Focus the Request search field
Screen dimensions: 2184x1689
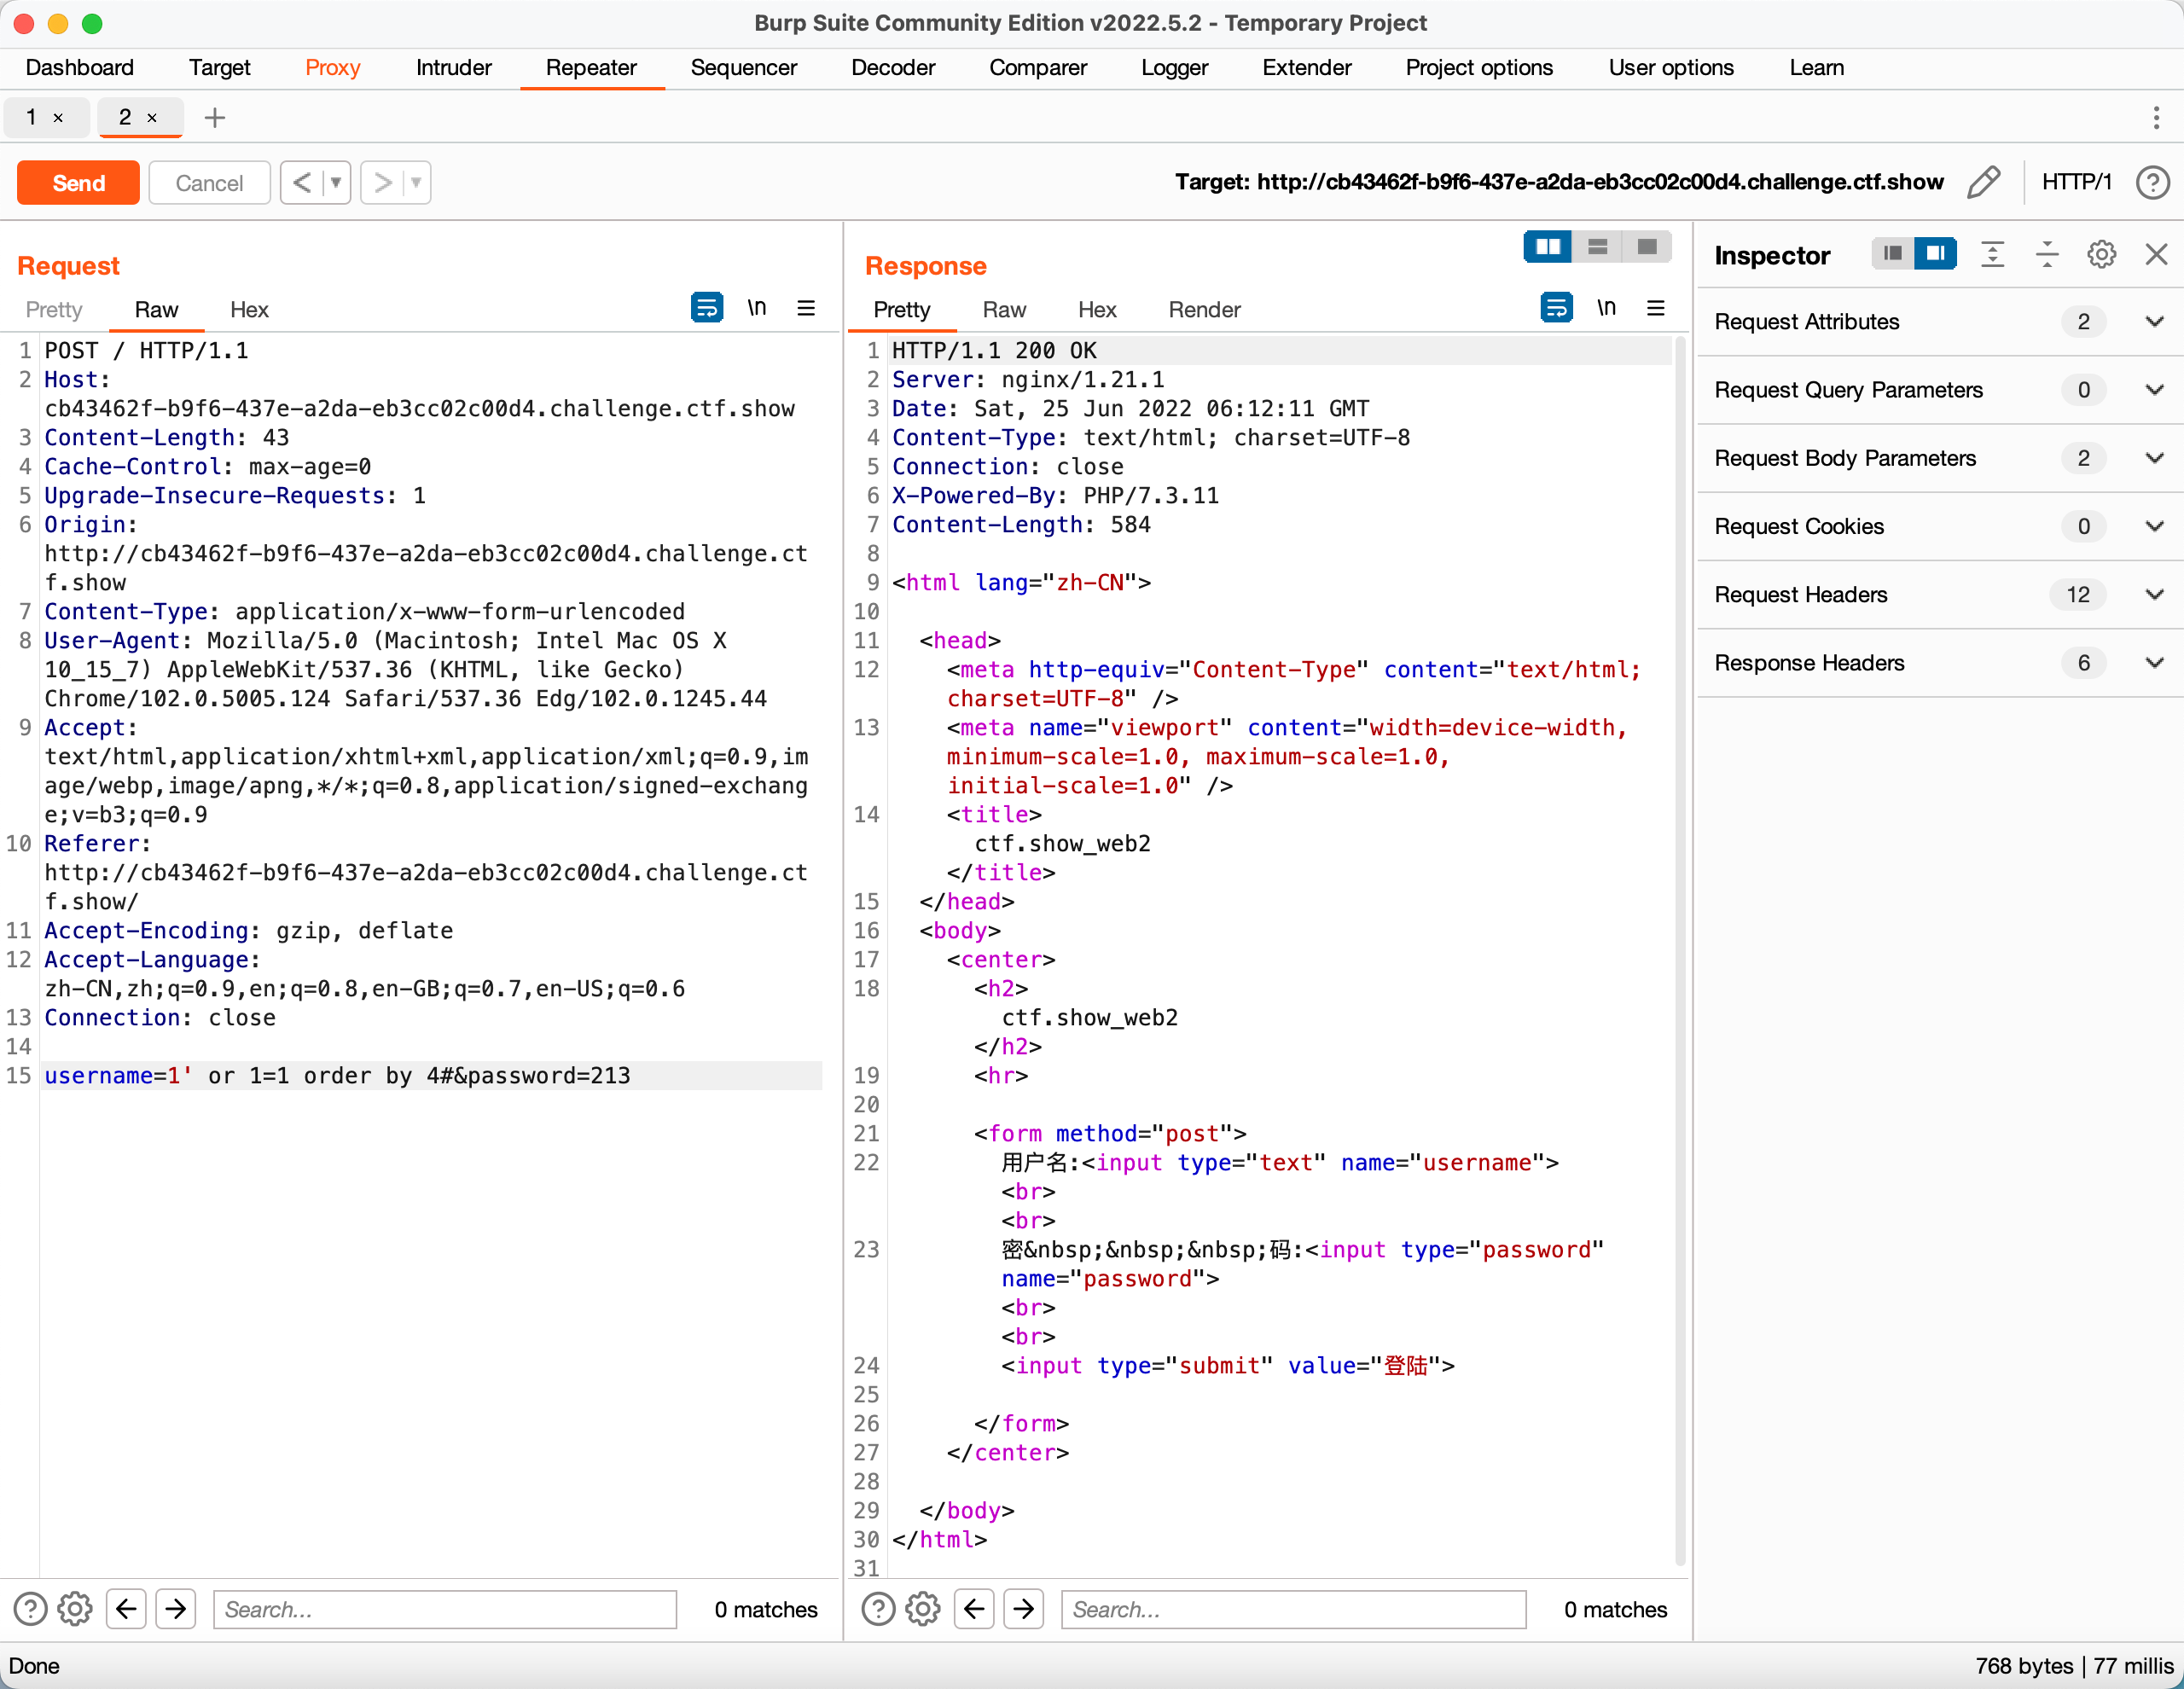pos(445,1609)
